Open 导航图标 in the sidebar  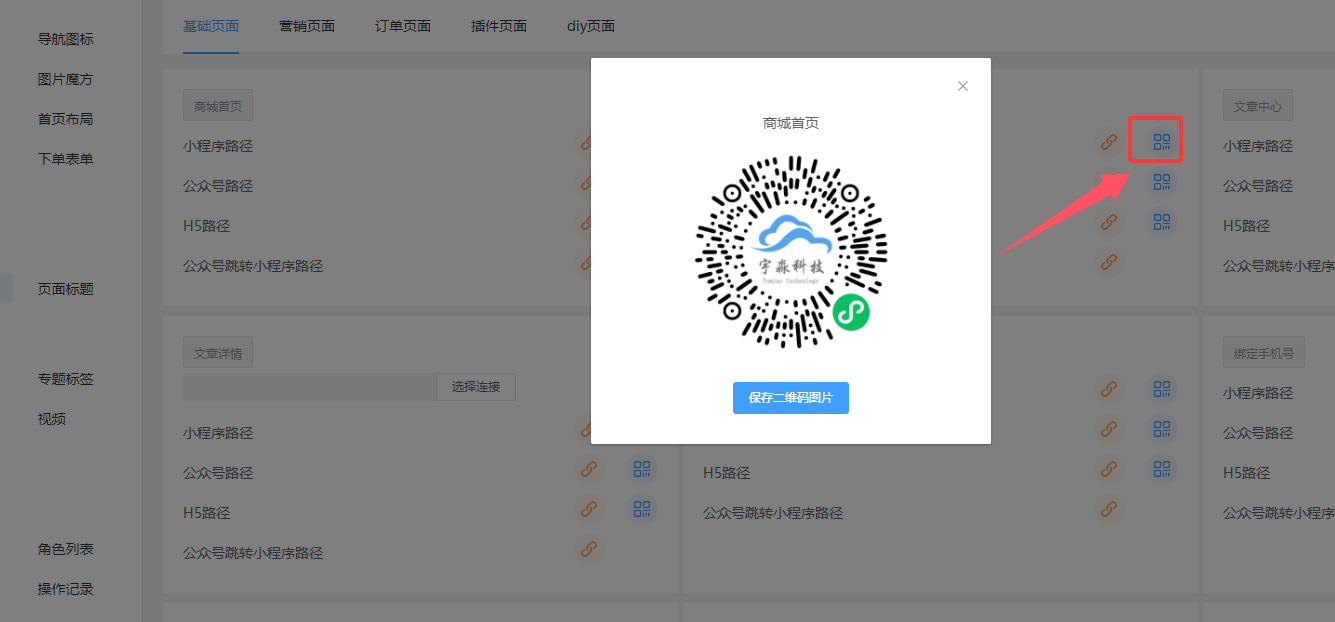click(x=66, y=39)
